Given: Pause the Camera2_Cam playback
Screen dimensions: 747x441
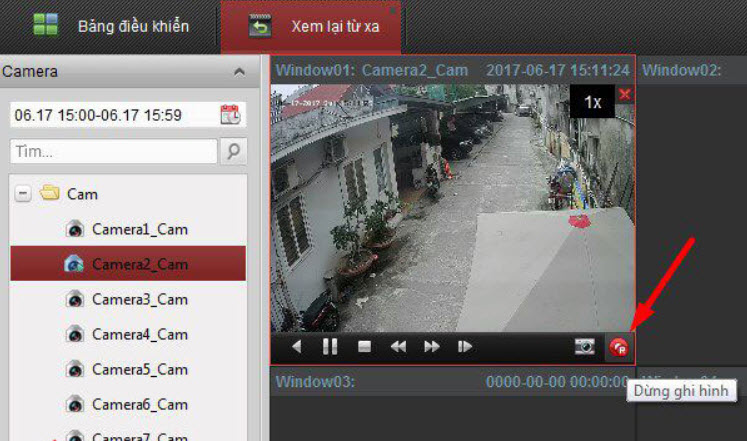Looking at the screenshot, I should 330,347.
